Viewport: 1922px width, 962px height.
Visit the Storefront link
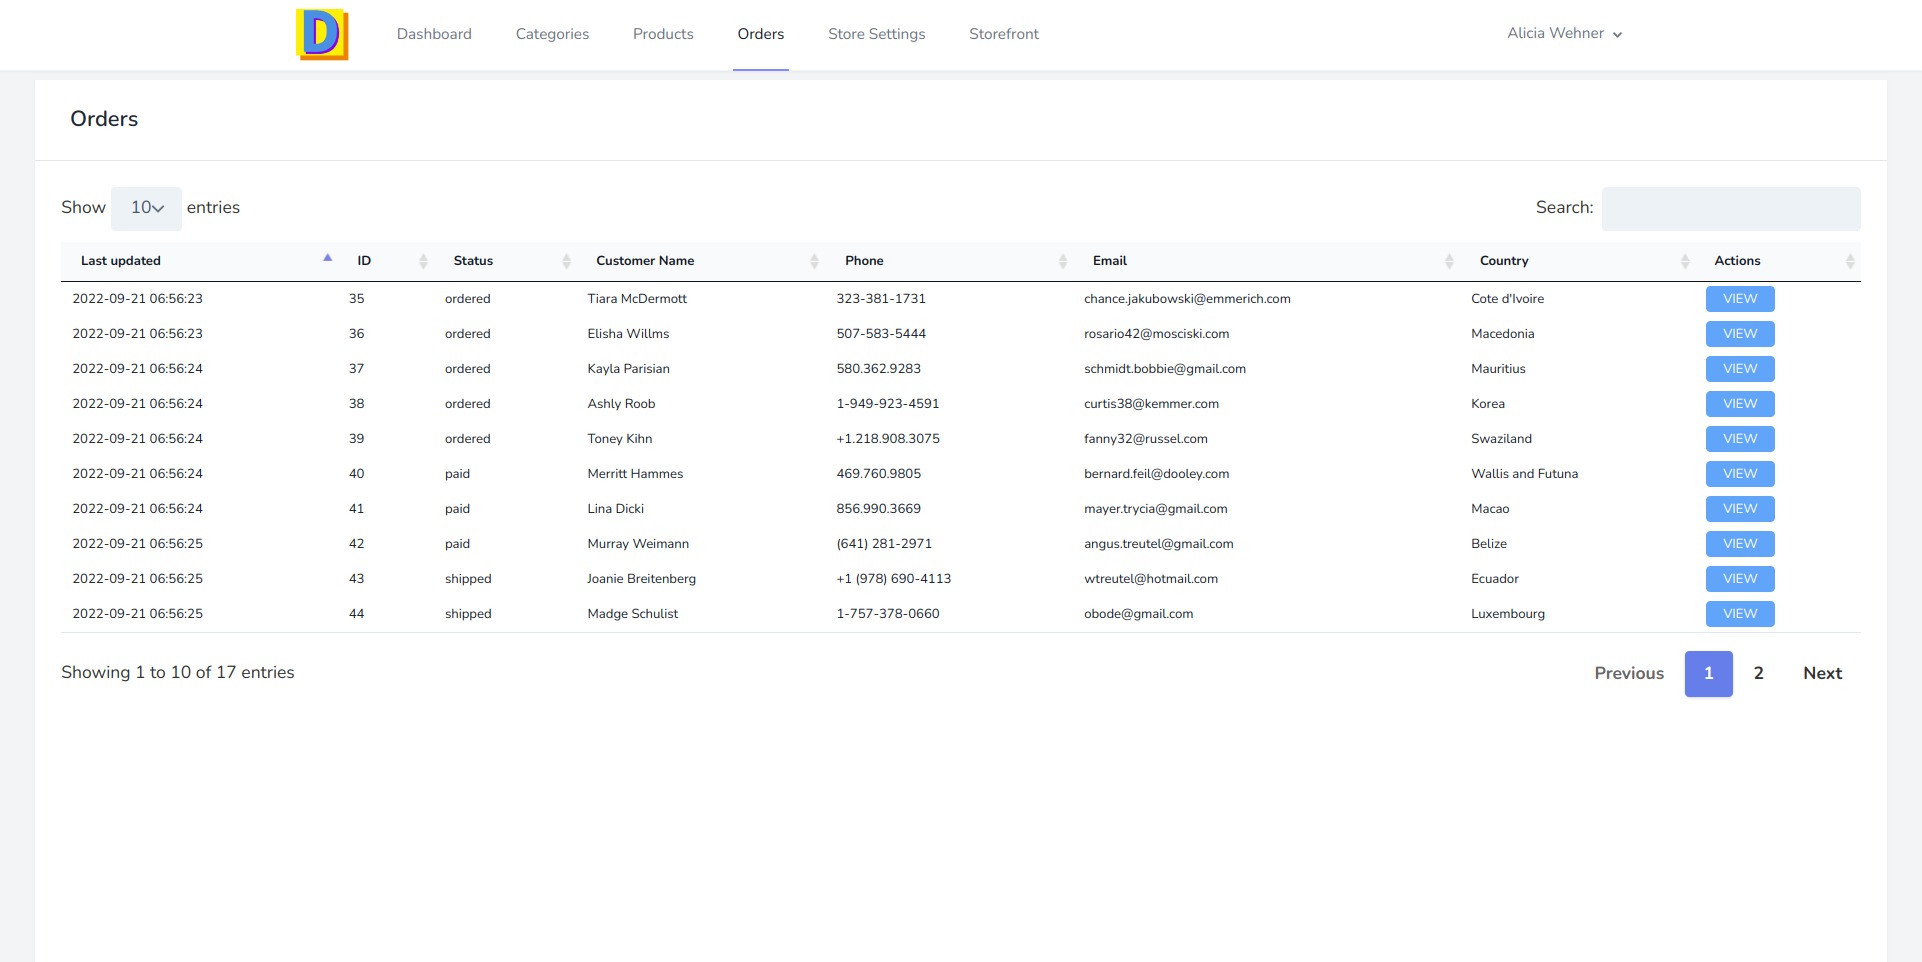[x=1004, y=34]
